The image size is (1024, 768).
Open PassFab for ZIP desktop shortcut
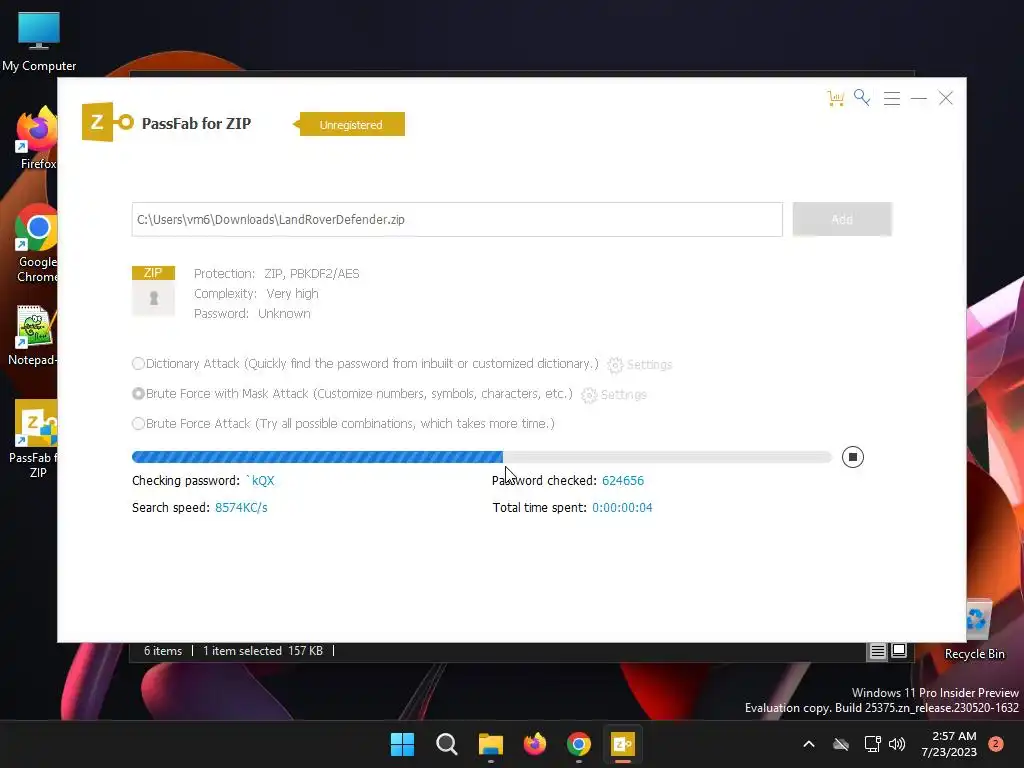click(35, 439)
